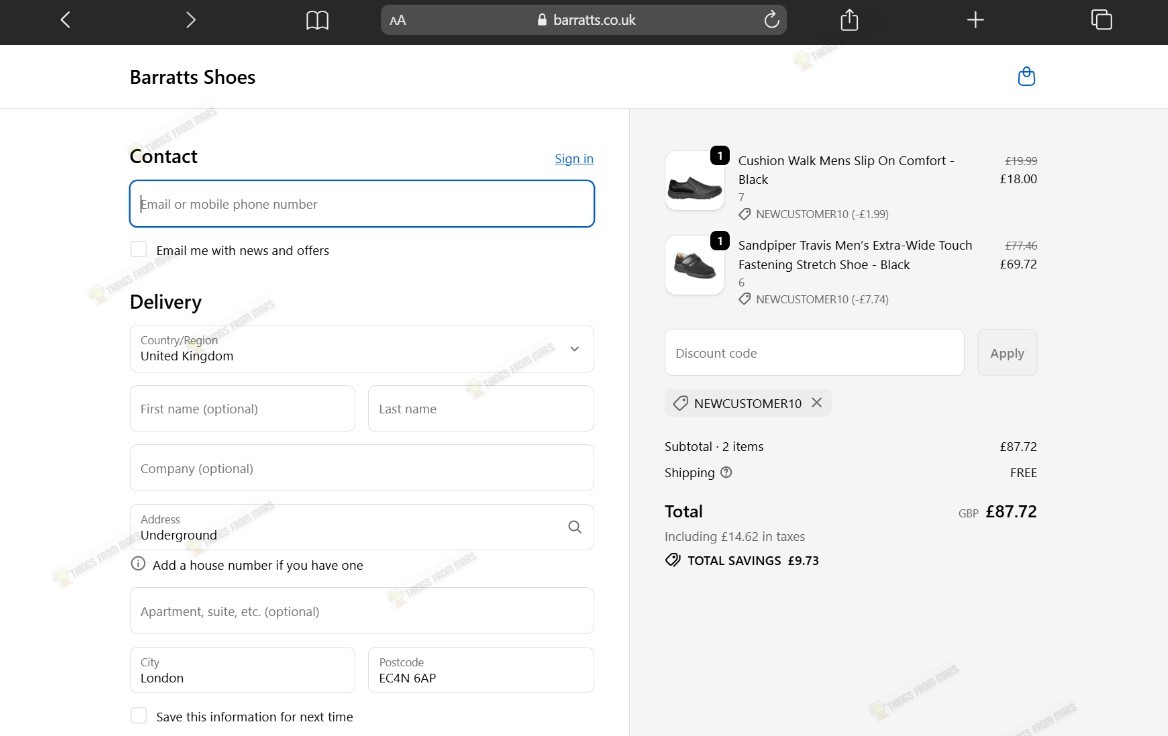Click the Subtotal · 2 items label
1168x736 pixels.
point(714,446)
